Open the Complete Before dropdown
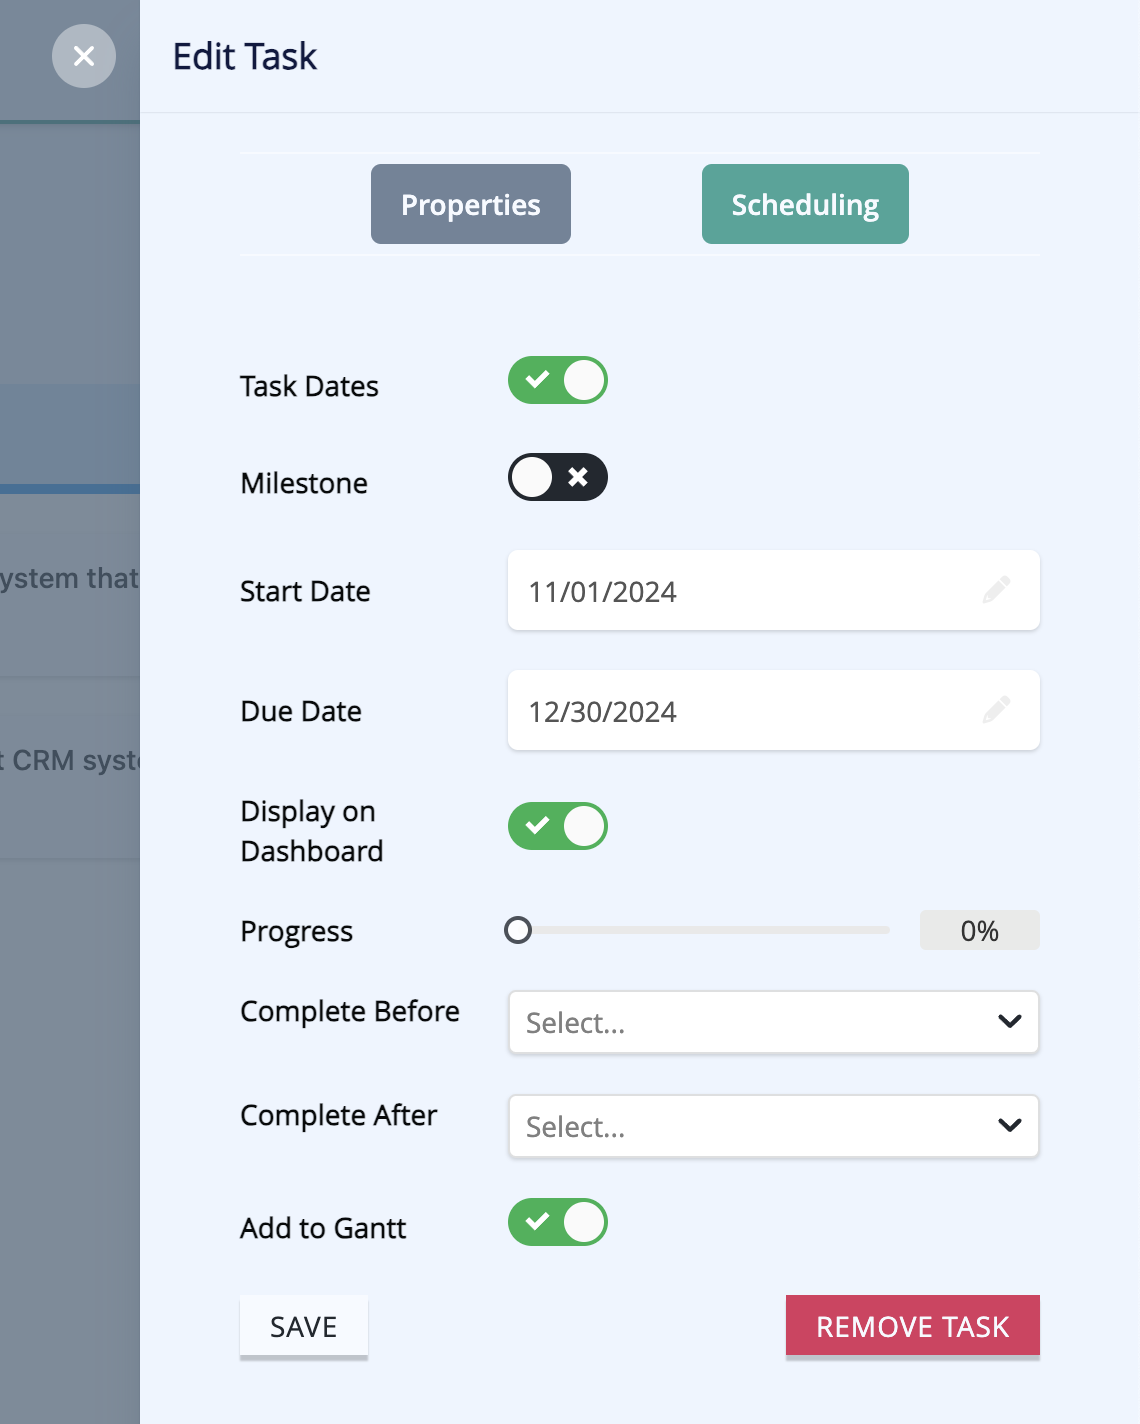Screen dimensions: 1140x1424 pyautogui.click(x=774, y=1022)
